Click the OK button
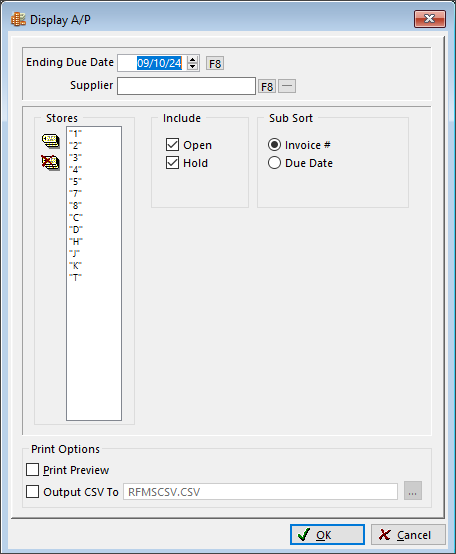Viewport: 456px width, 554px height. click(327, 535)
